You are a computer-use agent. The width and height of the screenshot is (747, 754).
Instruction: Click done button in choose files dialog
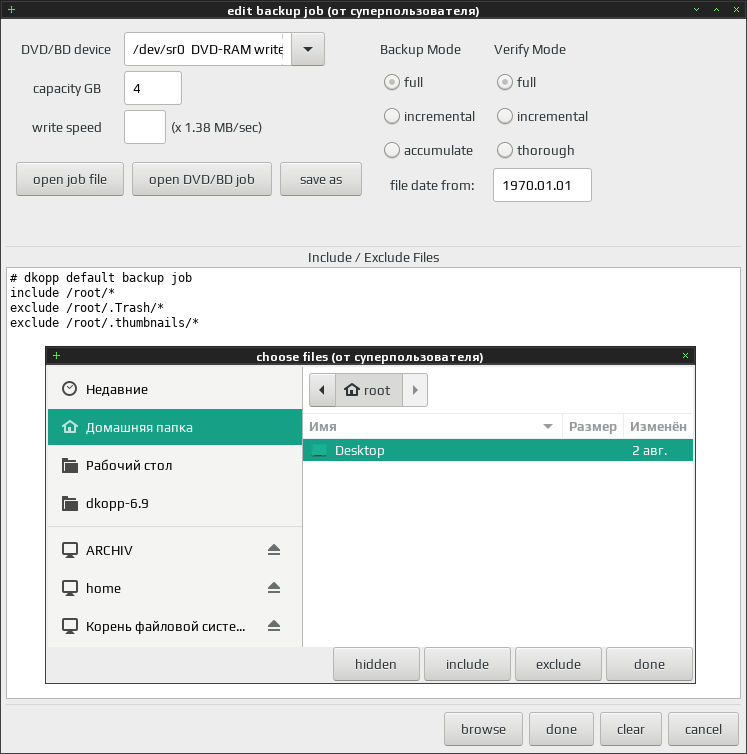point(649,664)
